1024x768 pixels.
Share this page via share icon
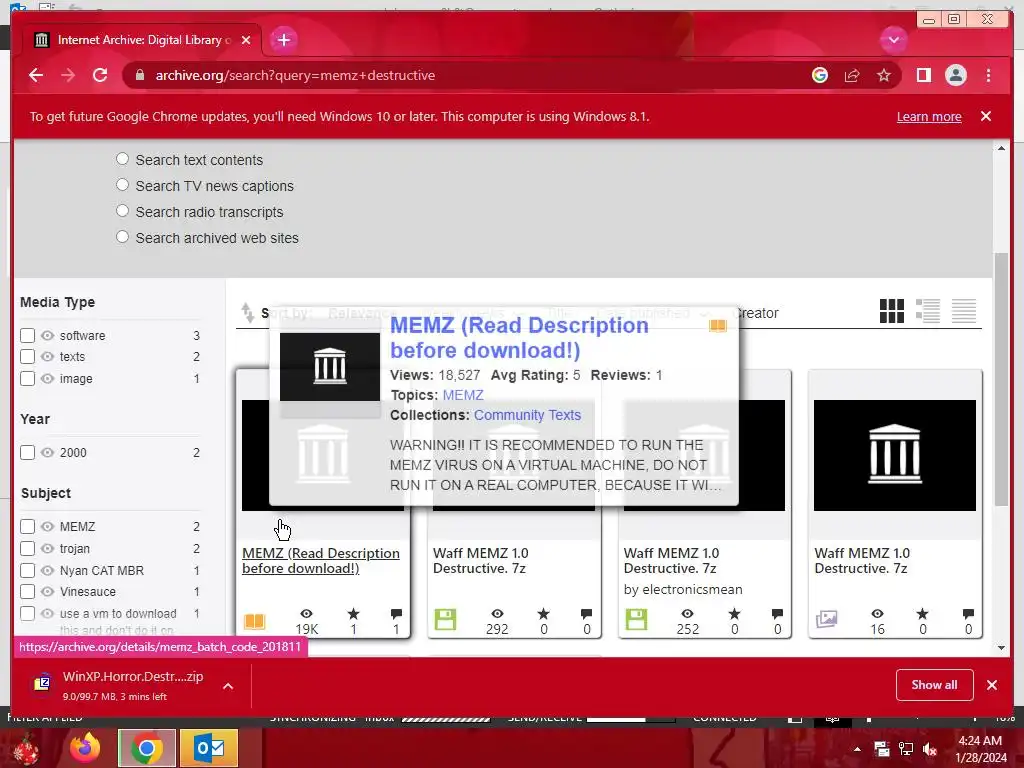point(852,75)
